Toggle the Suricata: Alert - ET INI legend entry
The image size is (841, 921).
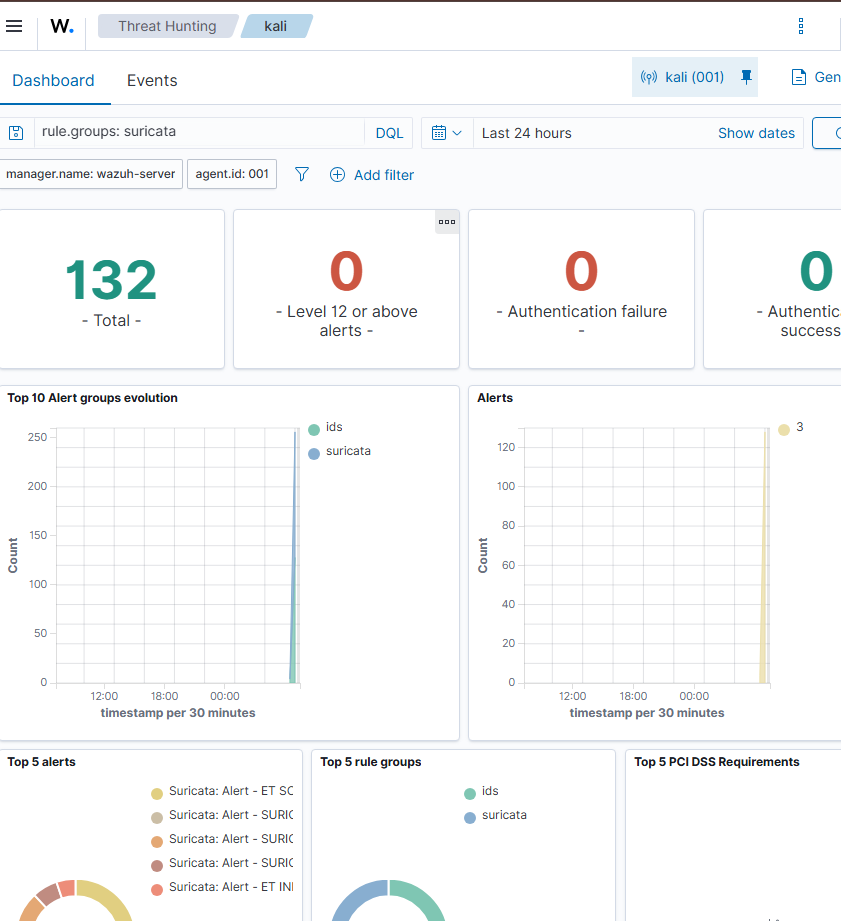point(222,888)
